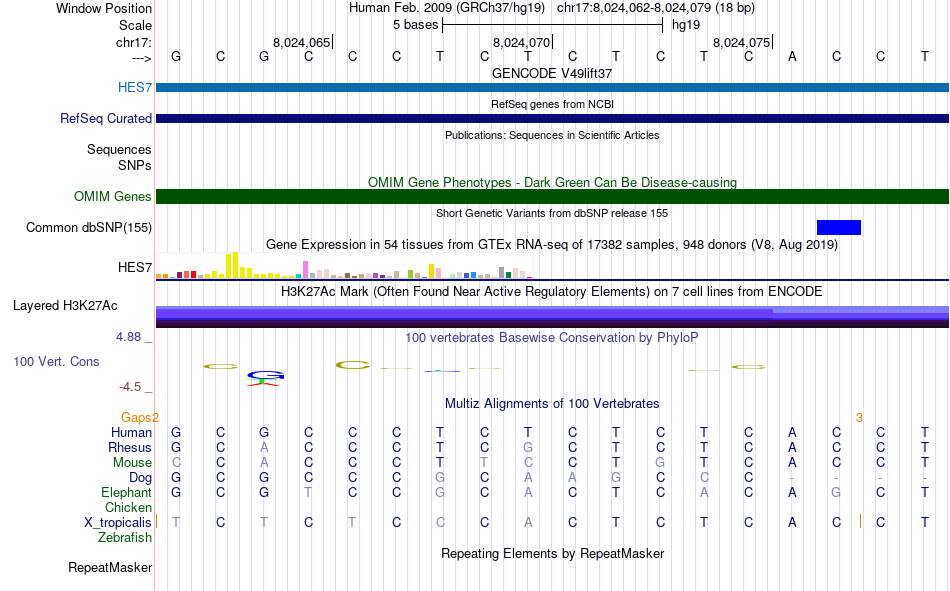Click the H3K27Ac Mark track title
The height and width of the screenshot is (591, 950).
point(552,292)
